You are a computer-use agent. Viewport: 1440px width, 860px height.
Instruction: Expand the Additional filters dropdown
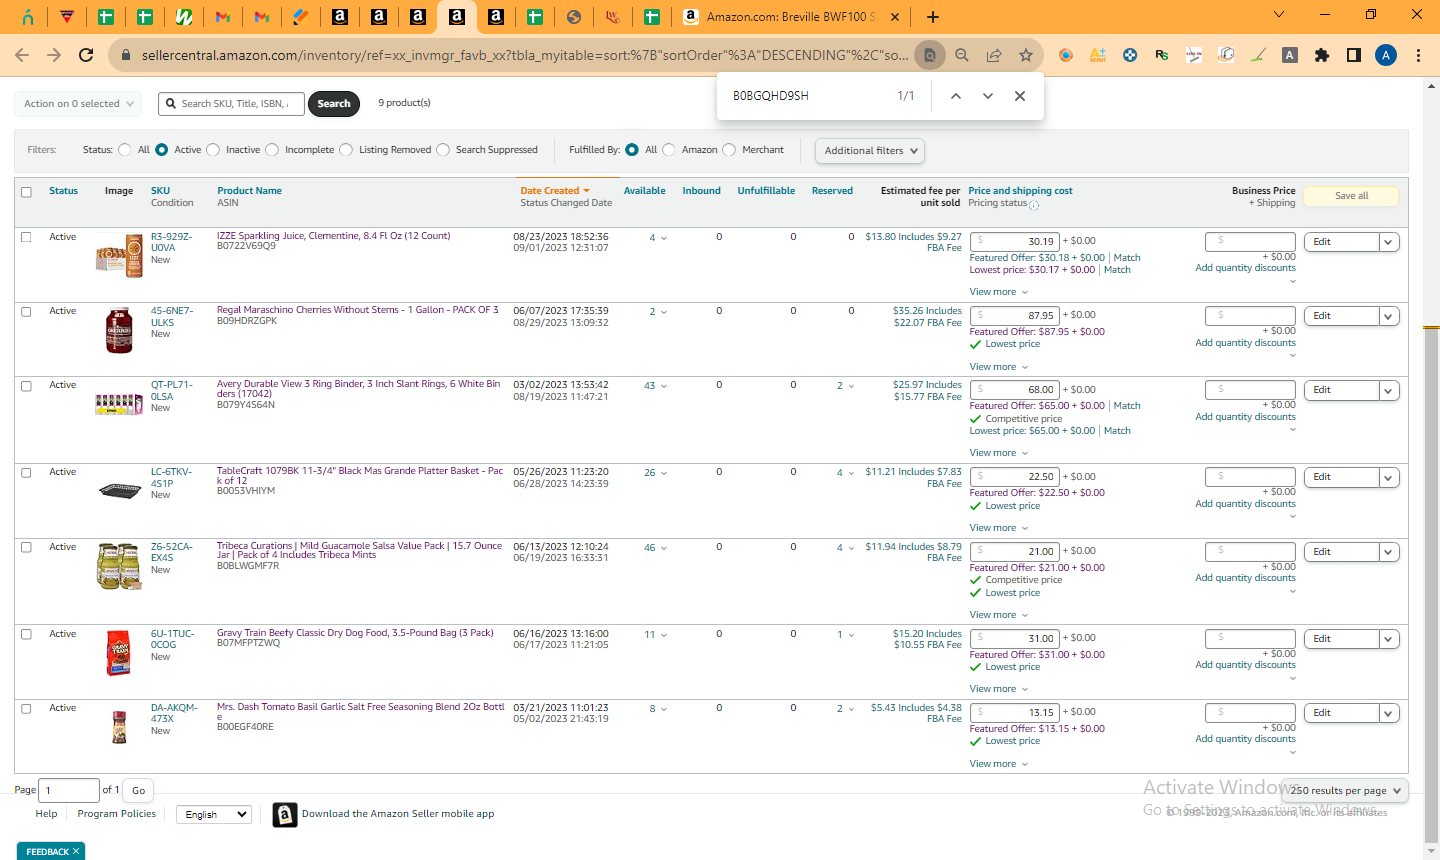pos(870,151)
